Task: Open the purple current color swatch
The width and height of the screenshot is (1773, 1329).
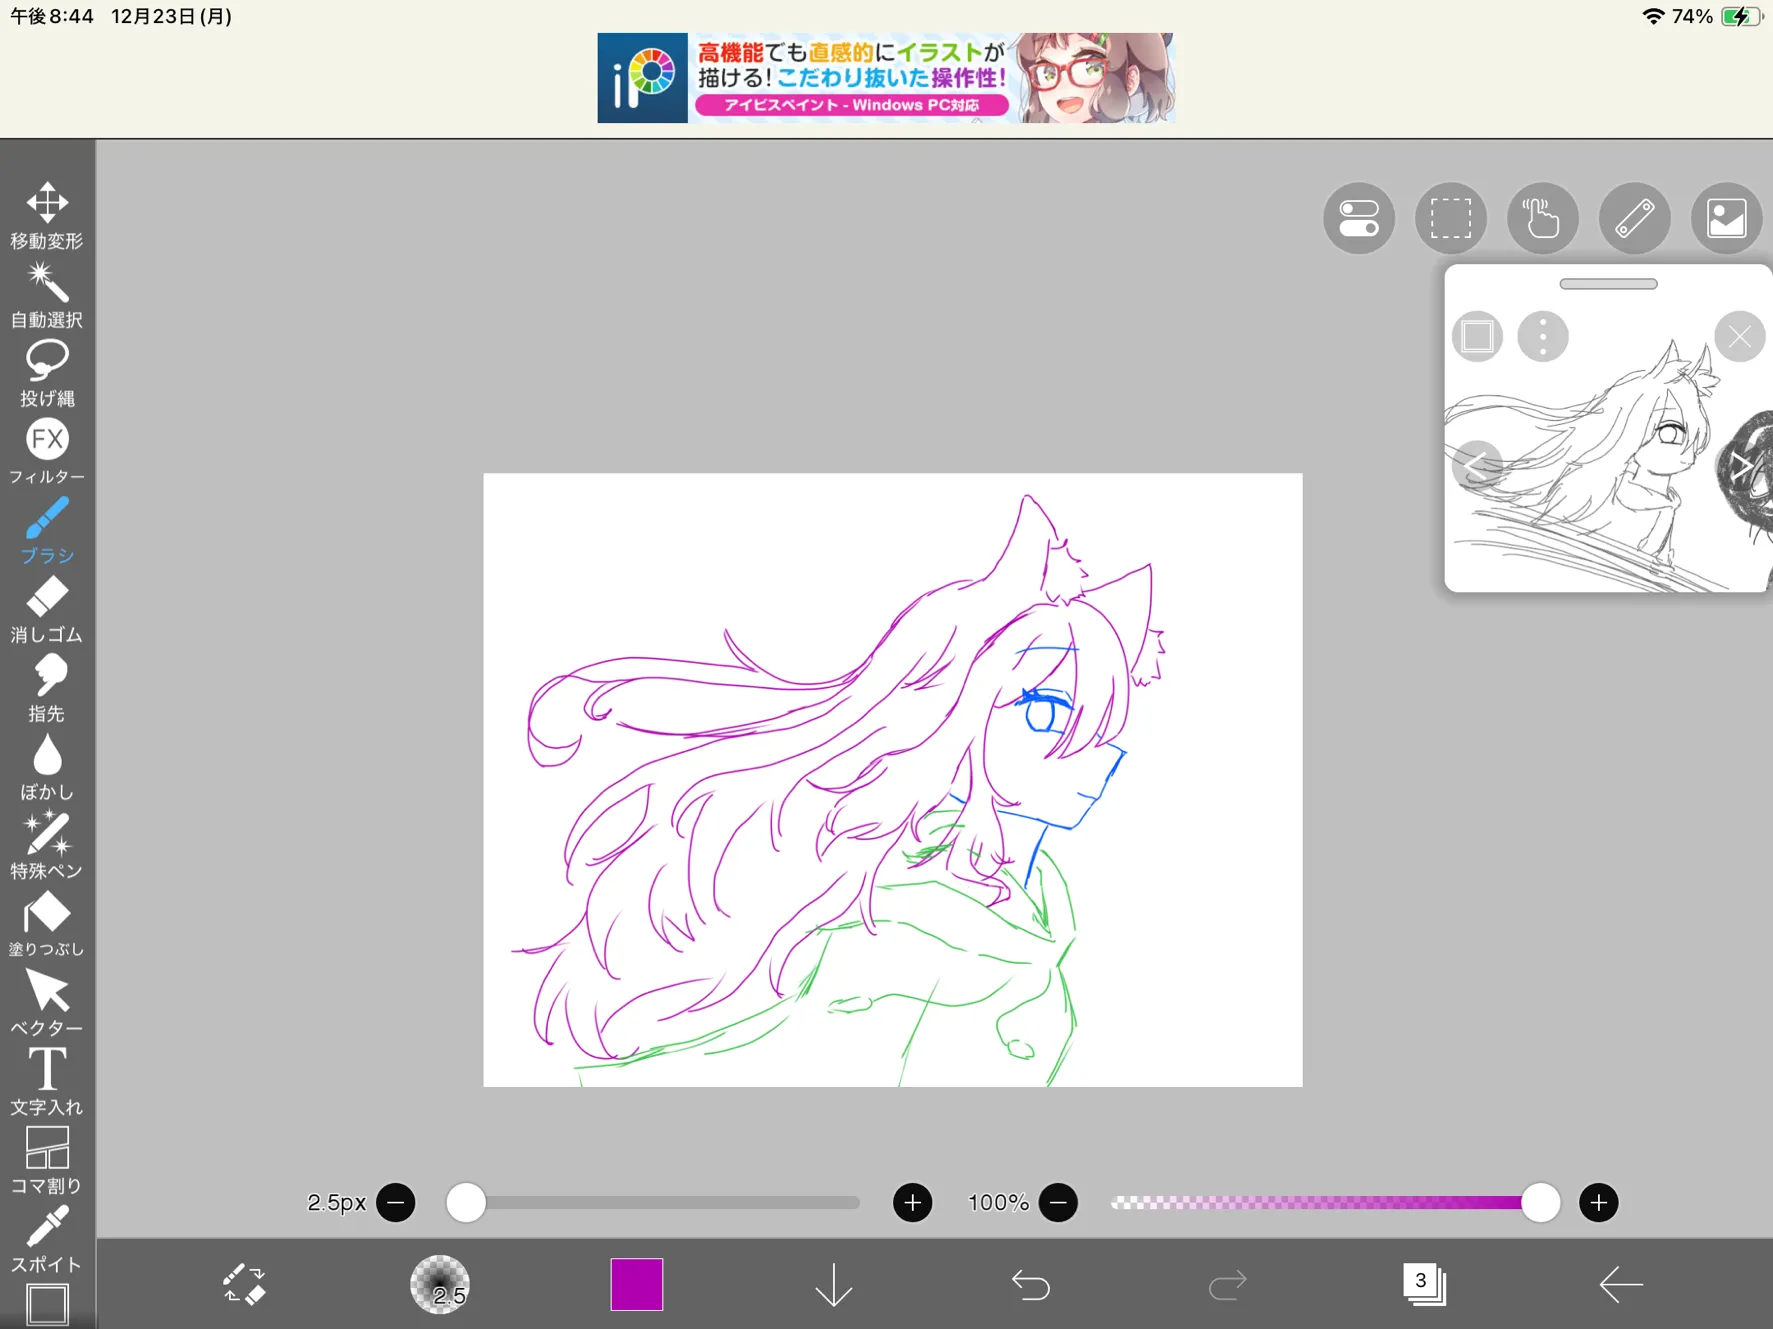Action: [x=637, y=1284]
